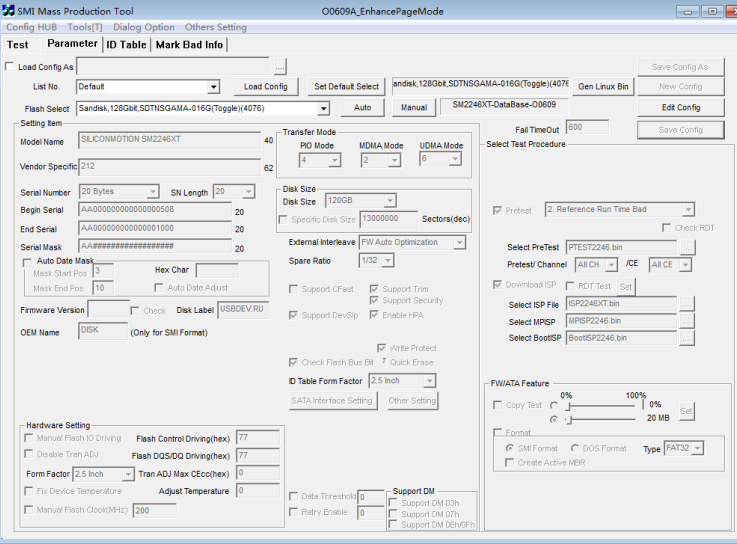
Task: Open the All CE dropdown
Action: [x=686, y=265]
